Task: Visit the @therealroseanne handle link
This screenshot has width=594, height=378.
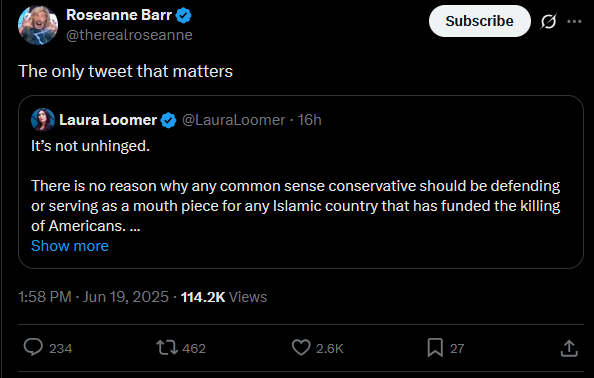Action: click(129, 35)
